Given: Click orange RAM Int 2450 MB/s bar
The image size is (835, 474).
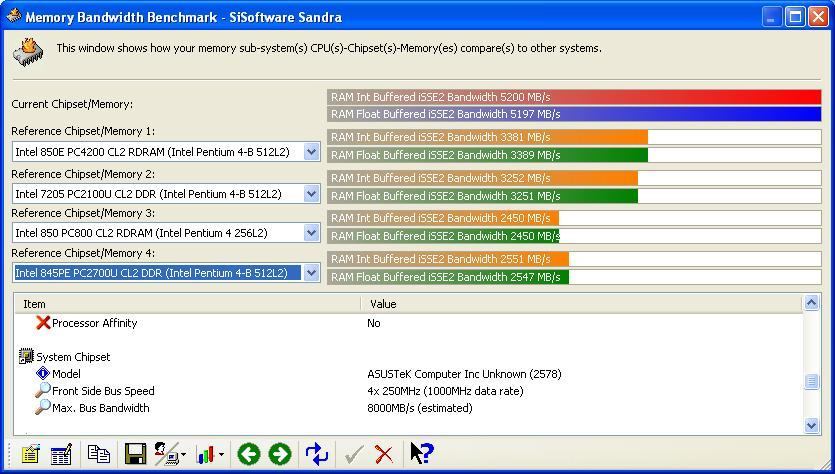Looking at the screenshot, I should [x=443, y=218].
